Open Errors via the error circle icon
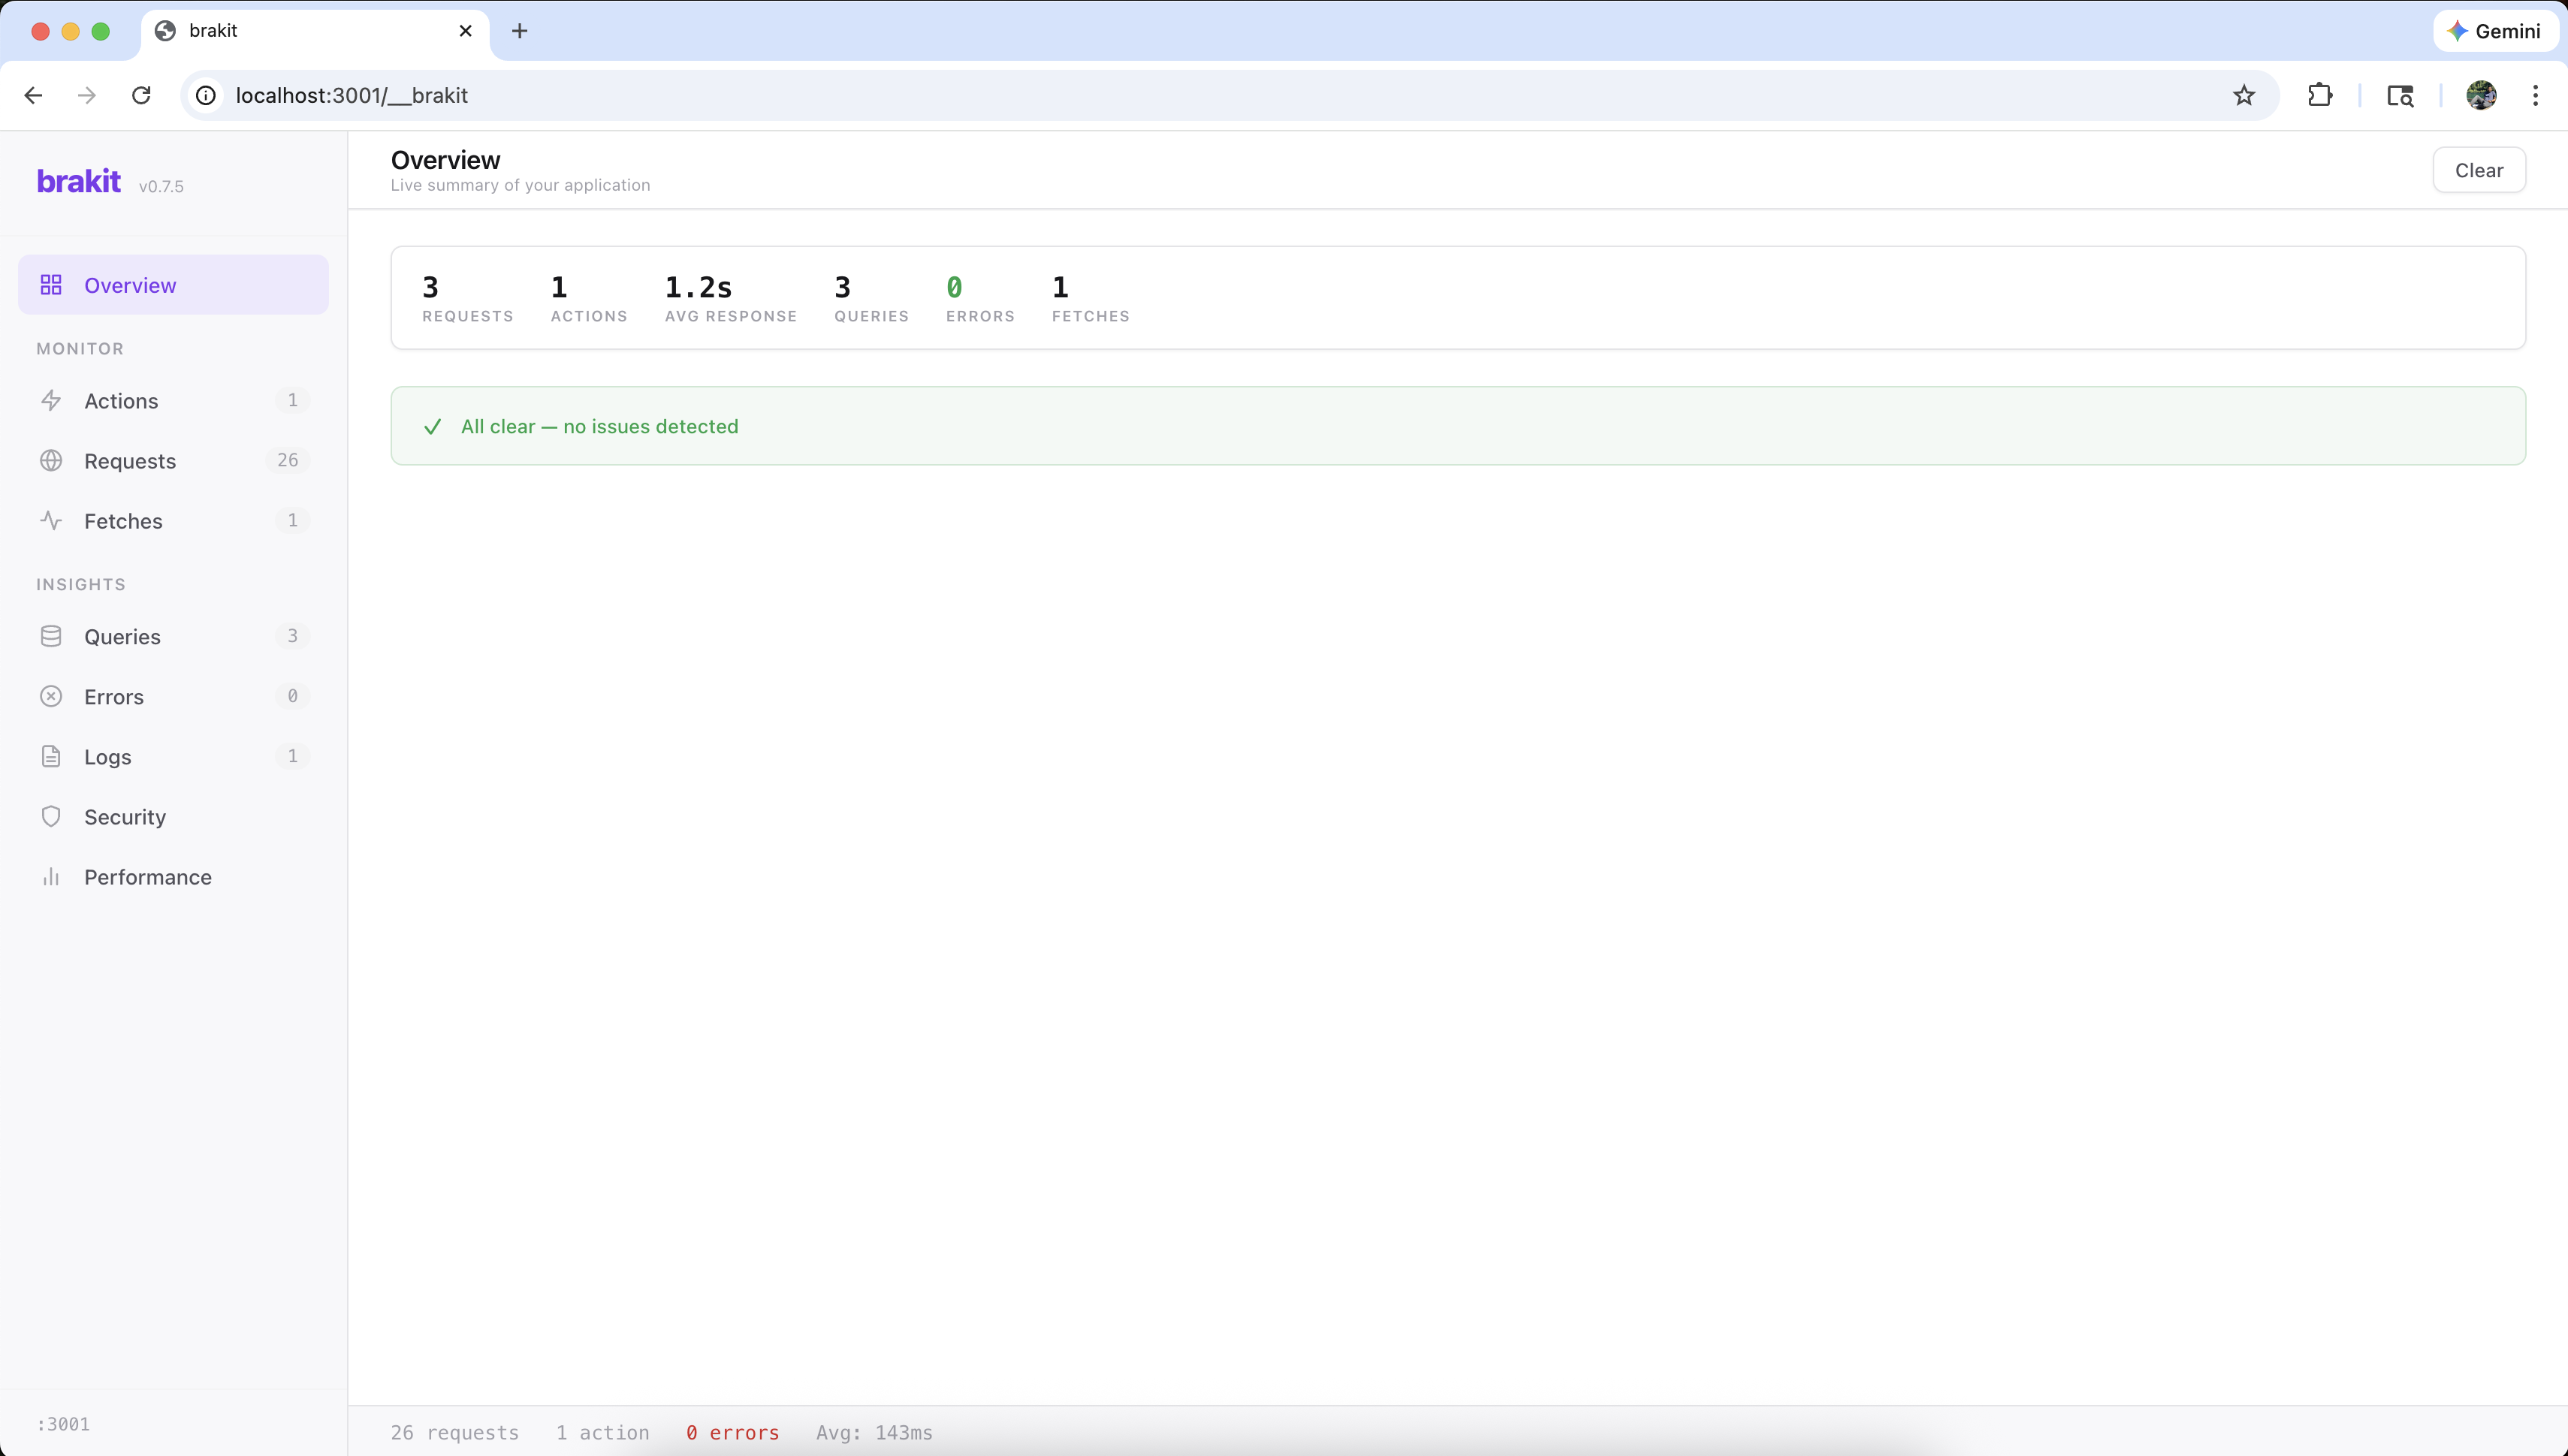This screenshot has height=1456, width=2568. (x=52, y=696)
